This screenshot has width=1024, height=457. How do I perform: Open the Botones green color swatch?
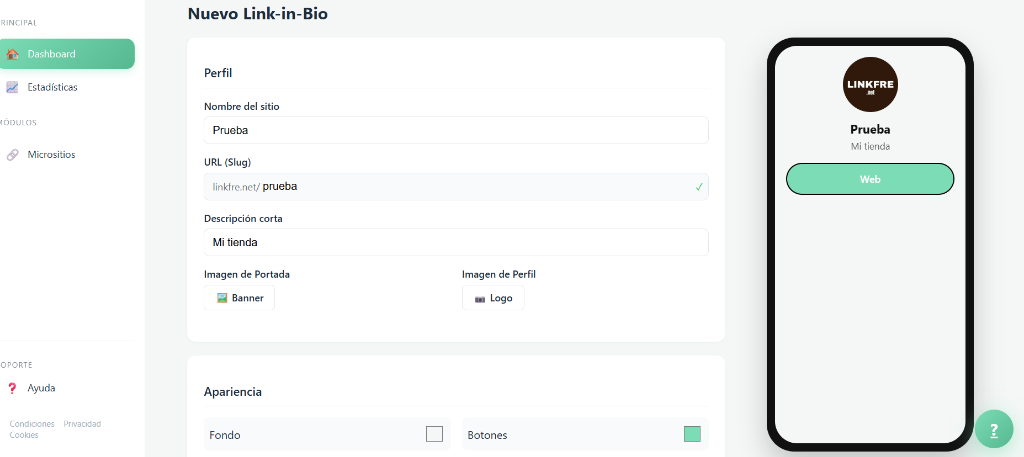(x=692, y=434)
